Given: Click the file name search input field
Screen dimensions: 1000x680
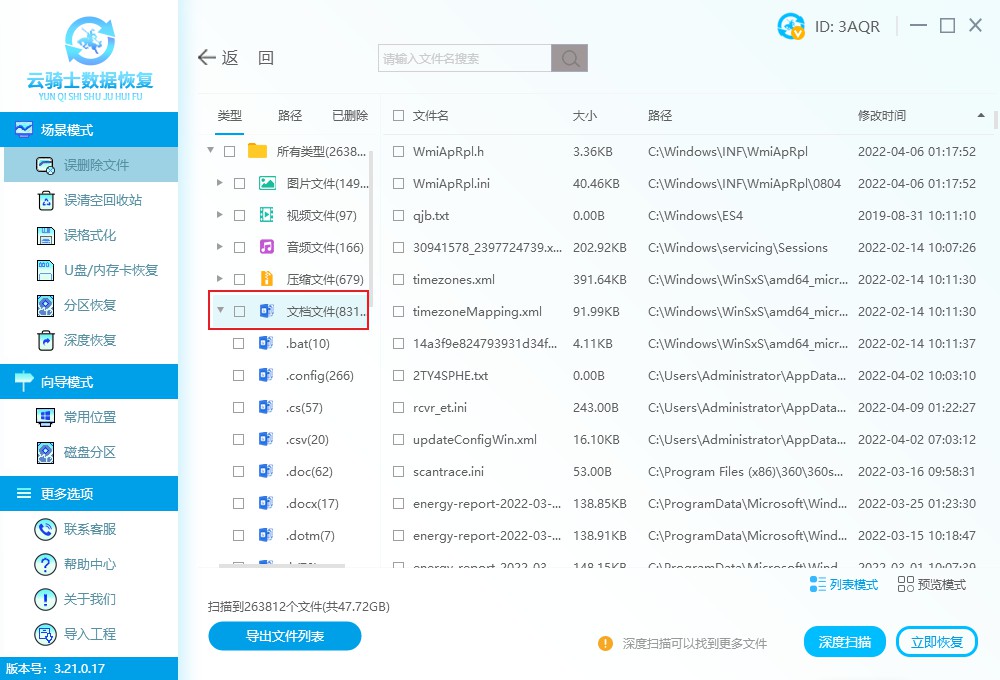Looking at the screenshot, I should click(x=460, y=57).
